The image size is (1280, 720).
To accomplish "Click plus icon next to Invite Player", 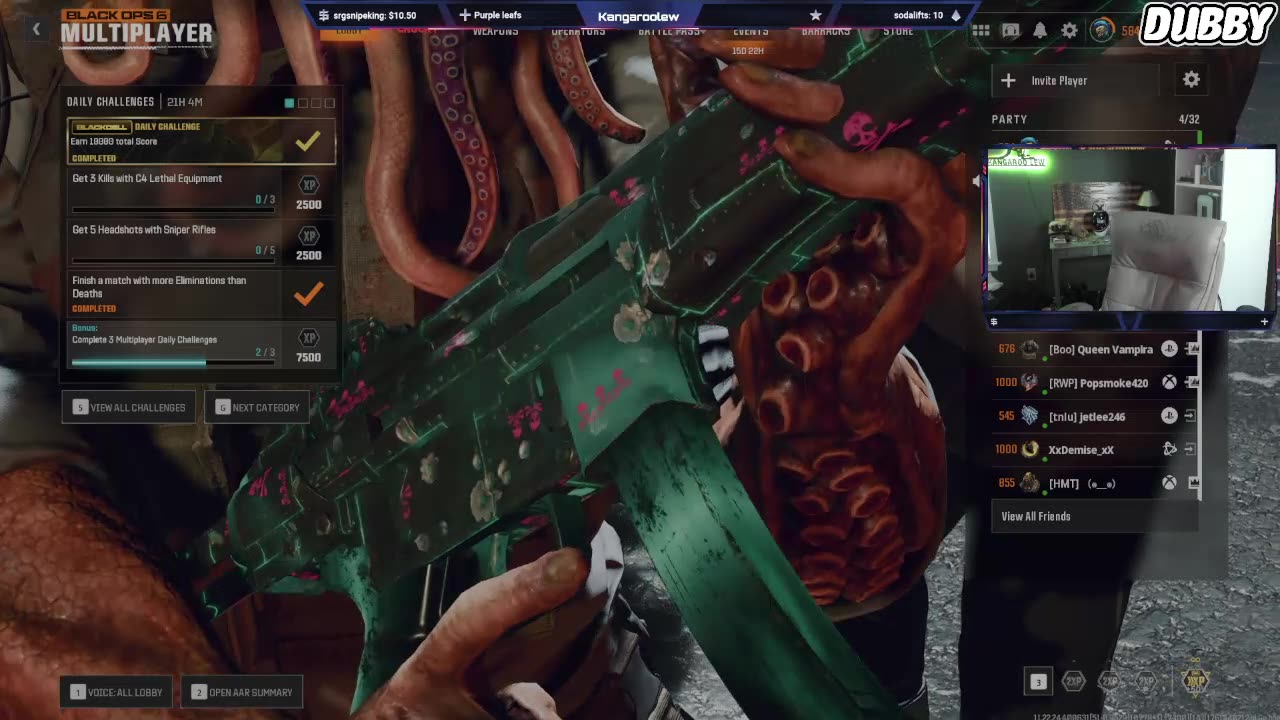I will tap(1008, 80).
